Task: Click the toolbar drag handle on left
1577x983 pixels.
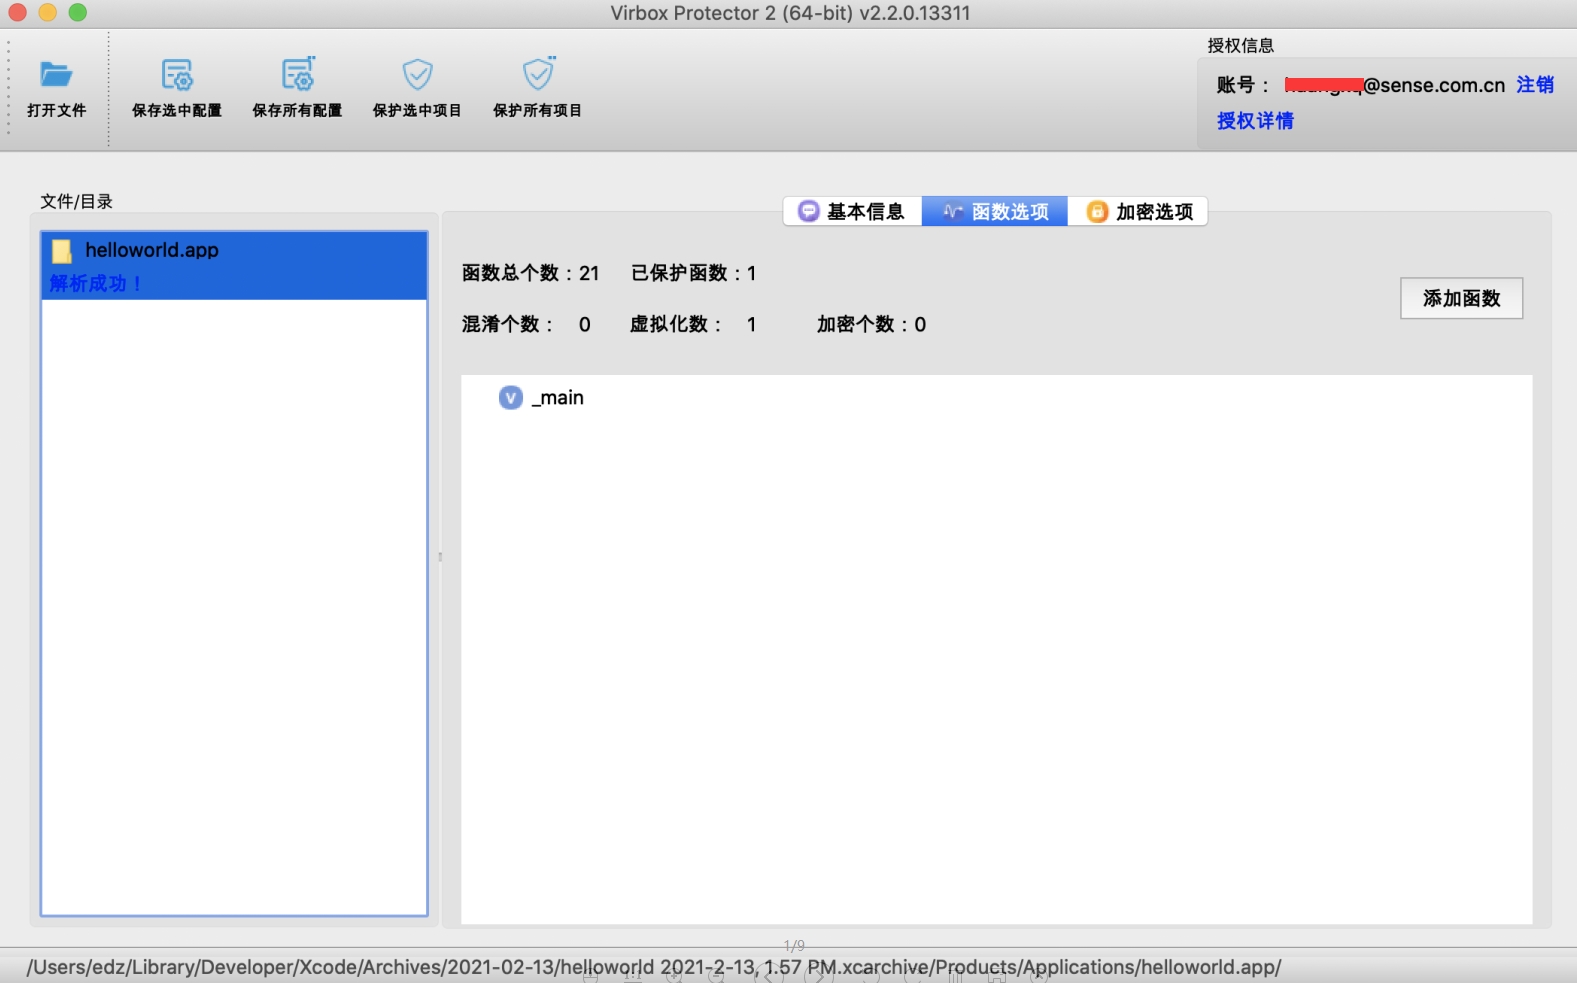Action: (x=9, y=88)
